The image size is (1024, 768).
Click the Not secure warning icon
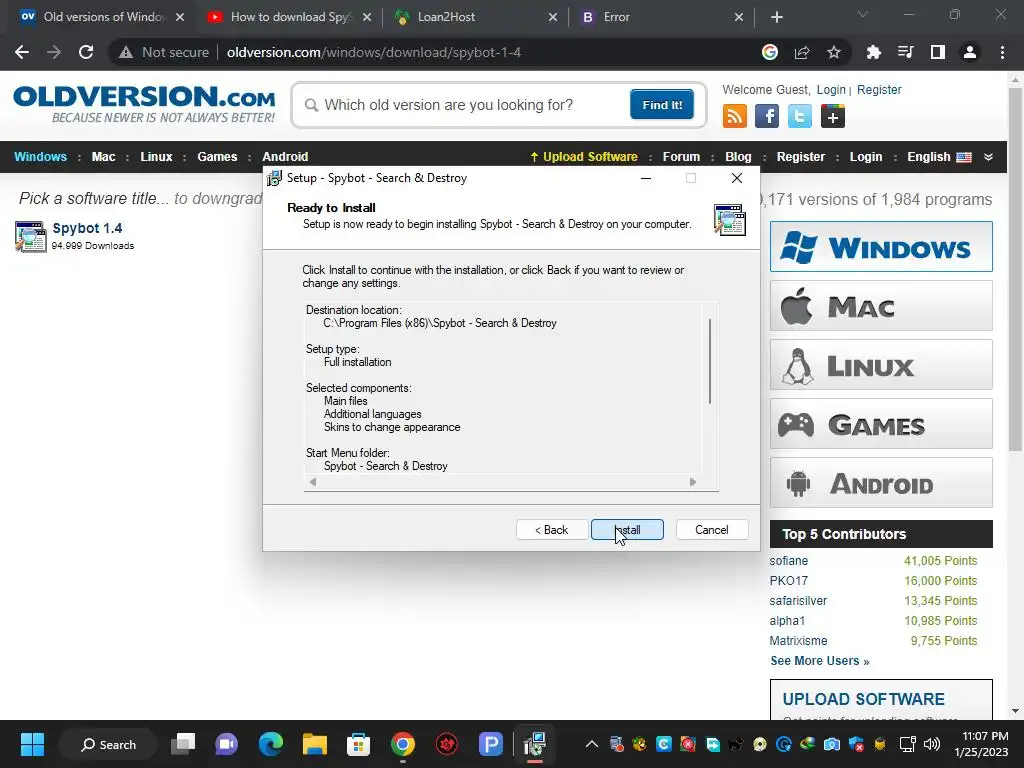(x=126, y=52)
